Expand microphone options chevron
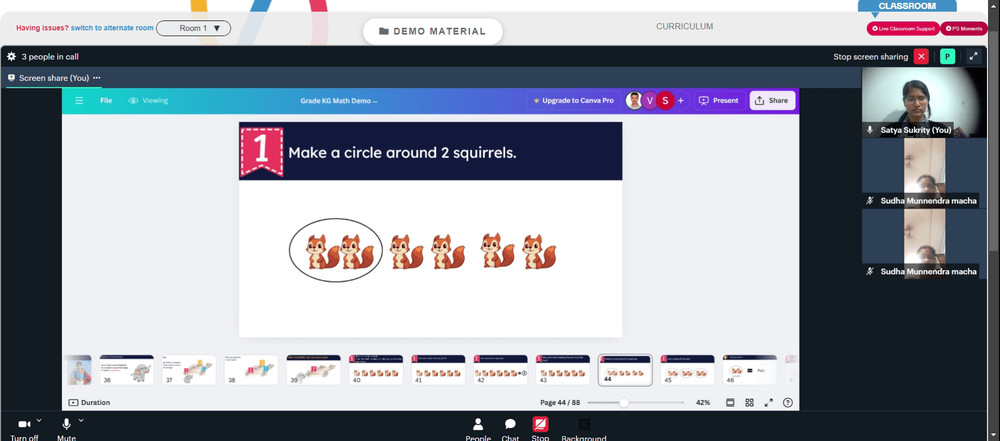 81,421
